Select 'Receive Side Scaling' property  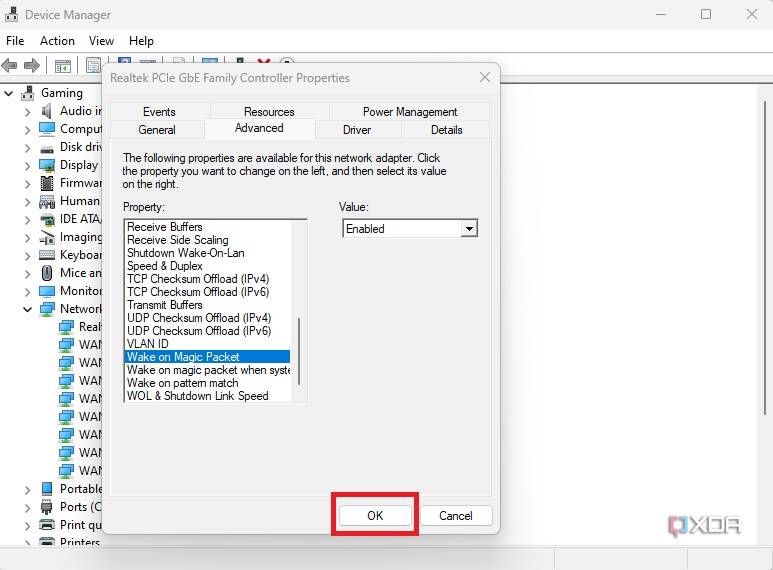click(x=177, y=240)
